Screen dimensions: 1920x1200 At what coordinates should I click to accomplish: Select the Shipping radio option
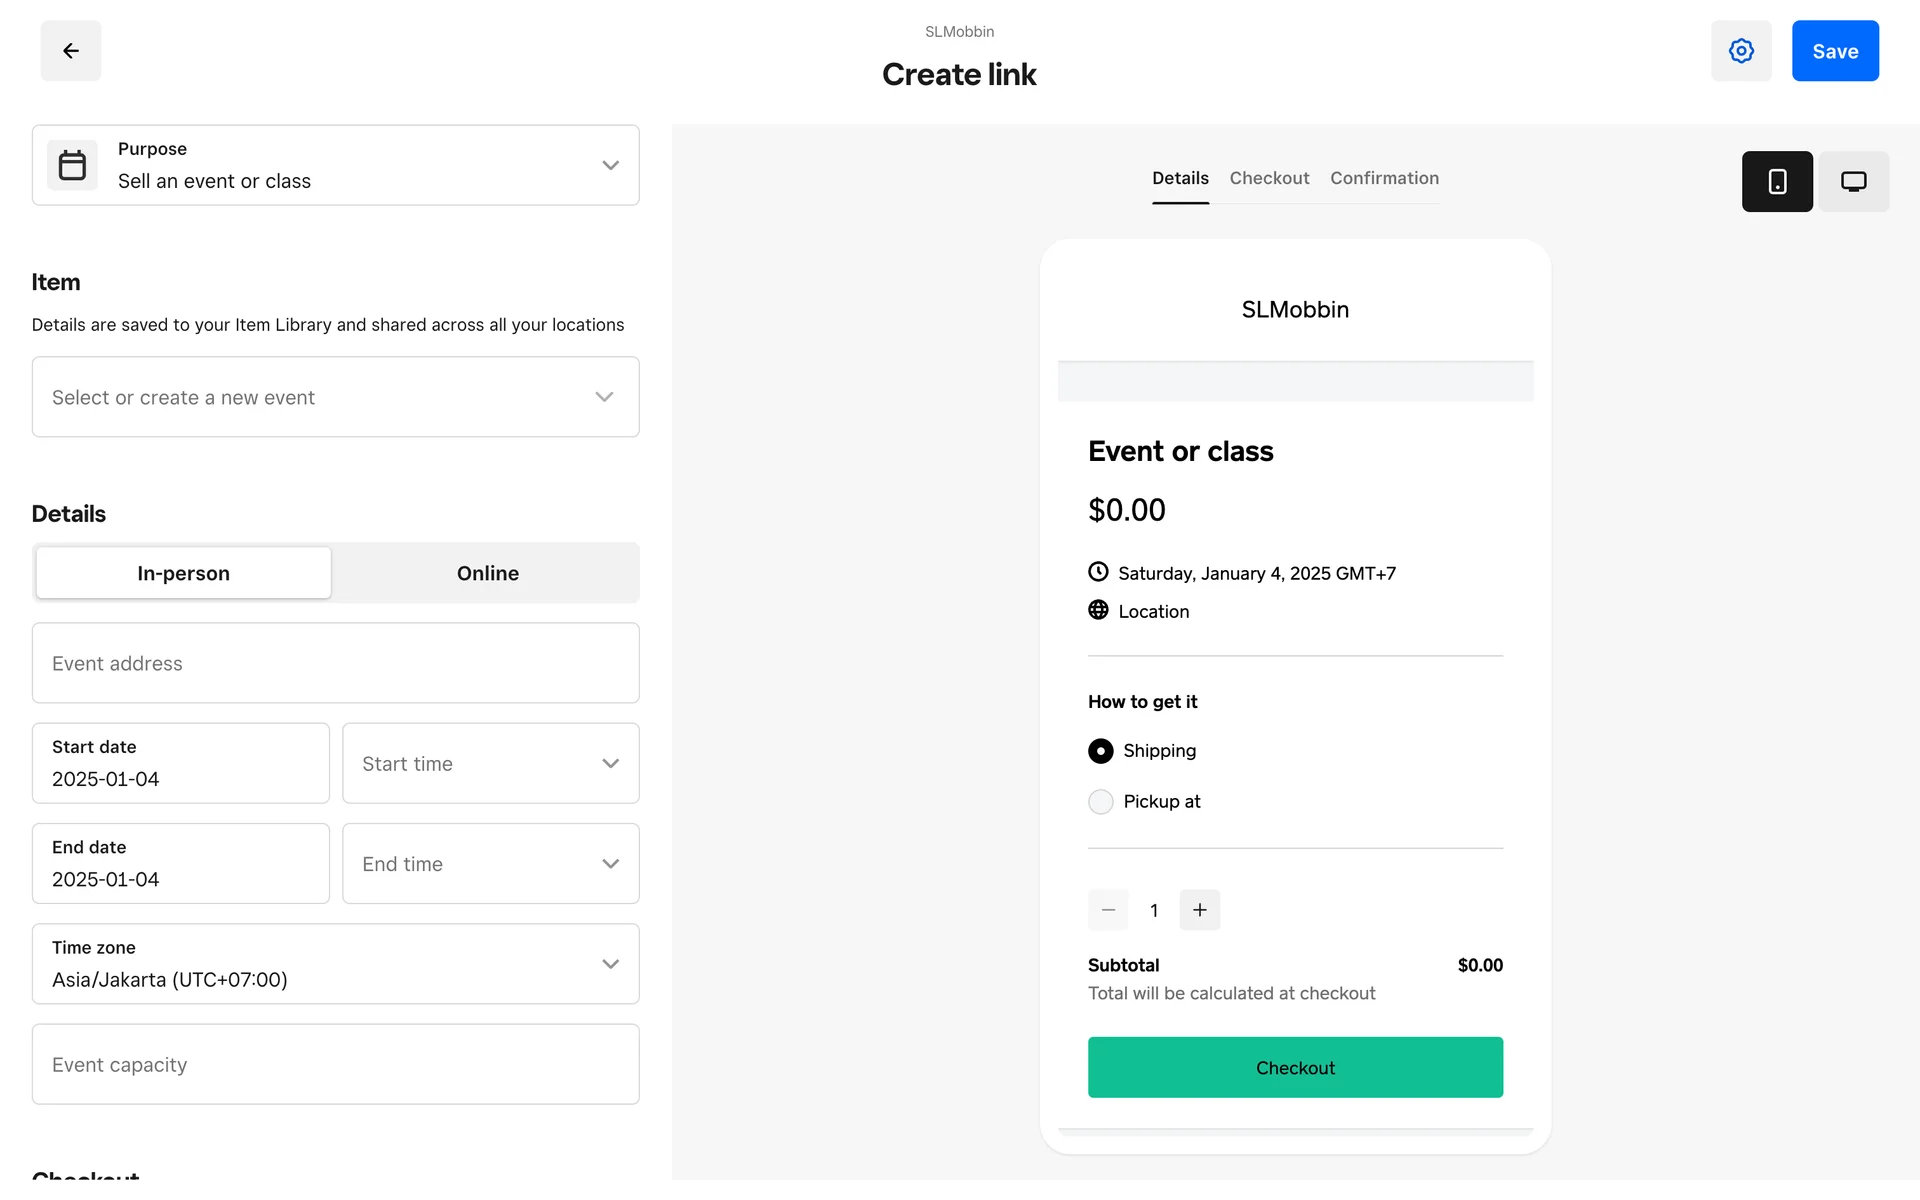click(1100, 751)
